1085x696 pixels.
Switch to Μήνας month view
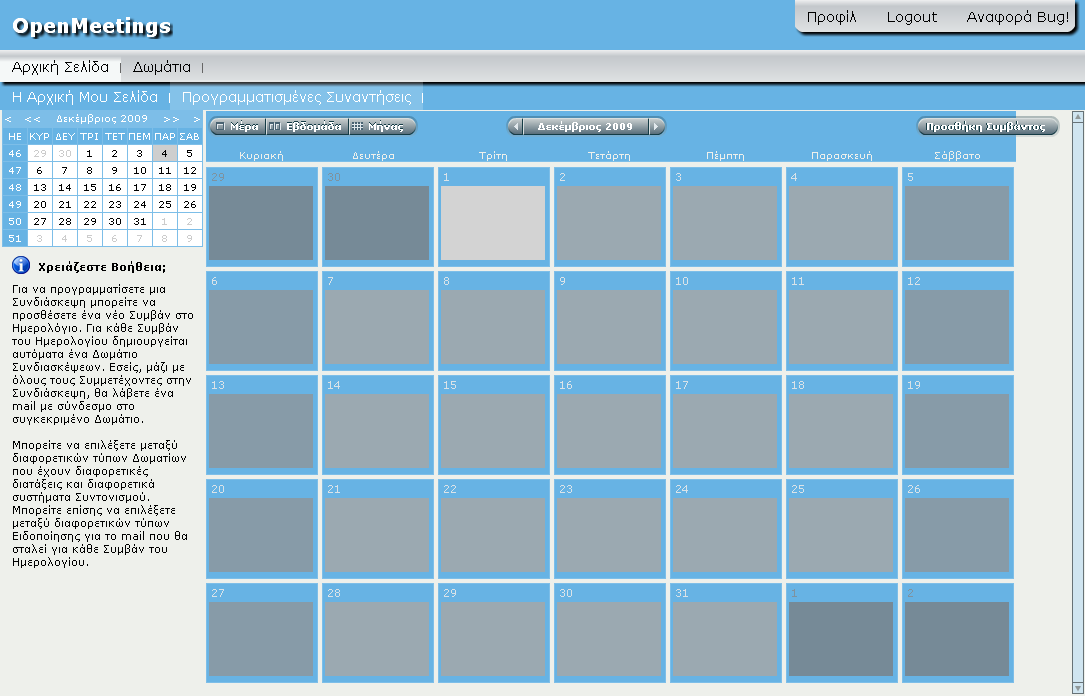click(382, 127)
